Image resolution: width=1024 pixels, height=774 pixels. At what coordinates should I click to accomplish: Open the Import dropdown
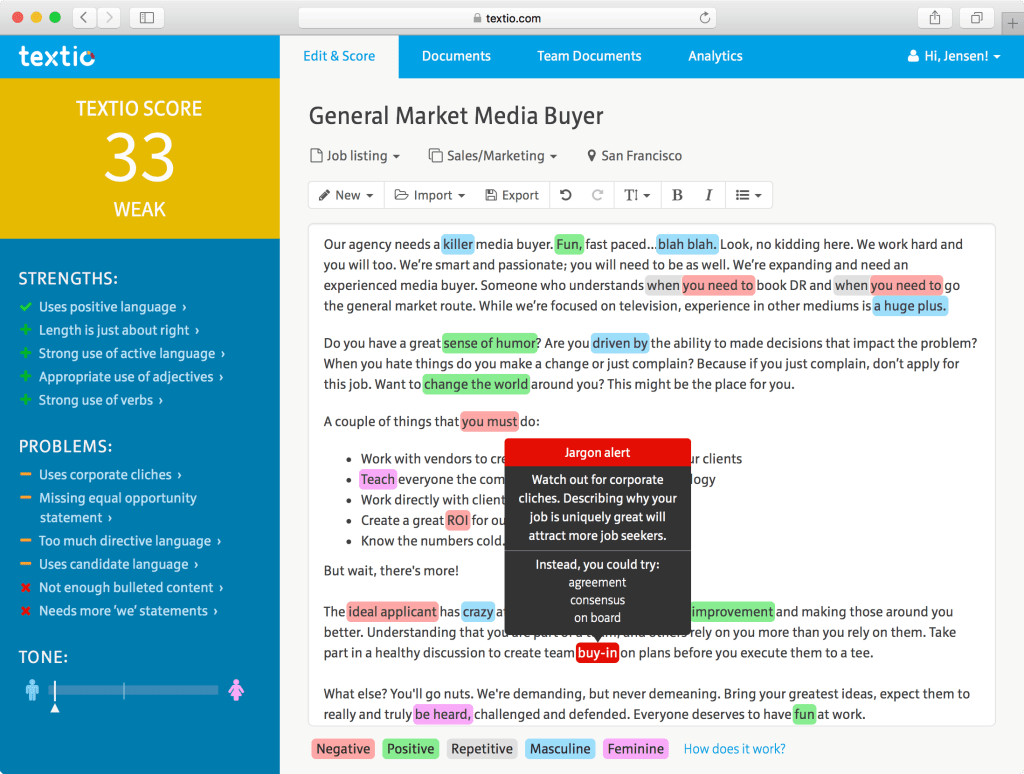point(430,195)
